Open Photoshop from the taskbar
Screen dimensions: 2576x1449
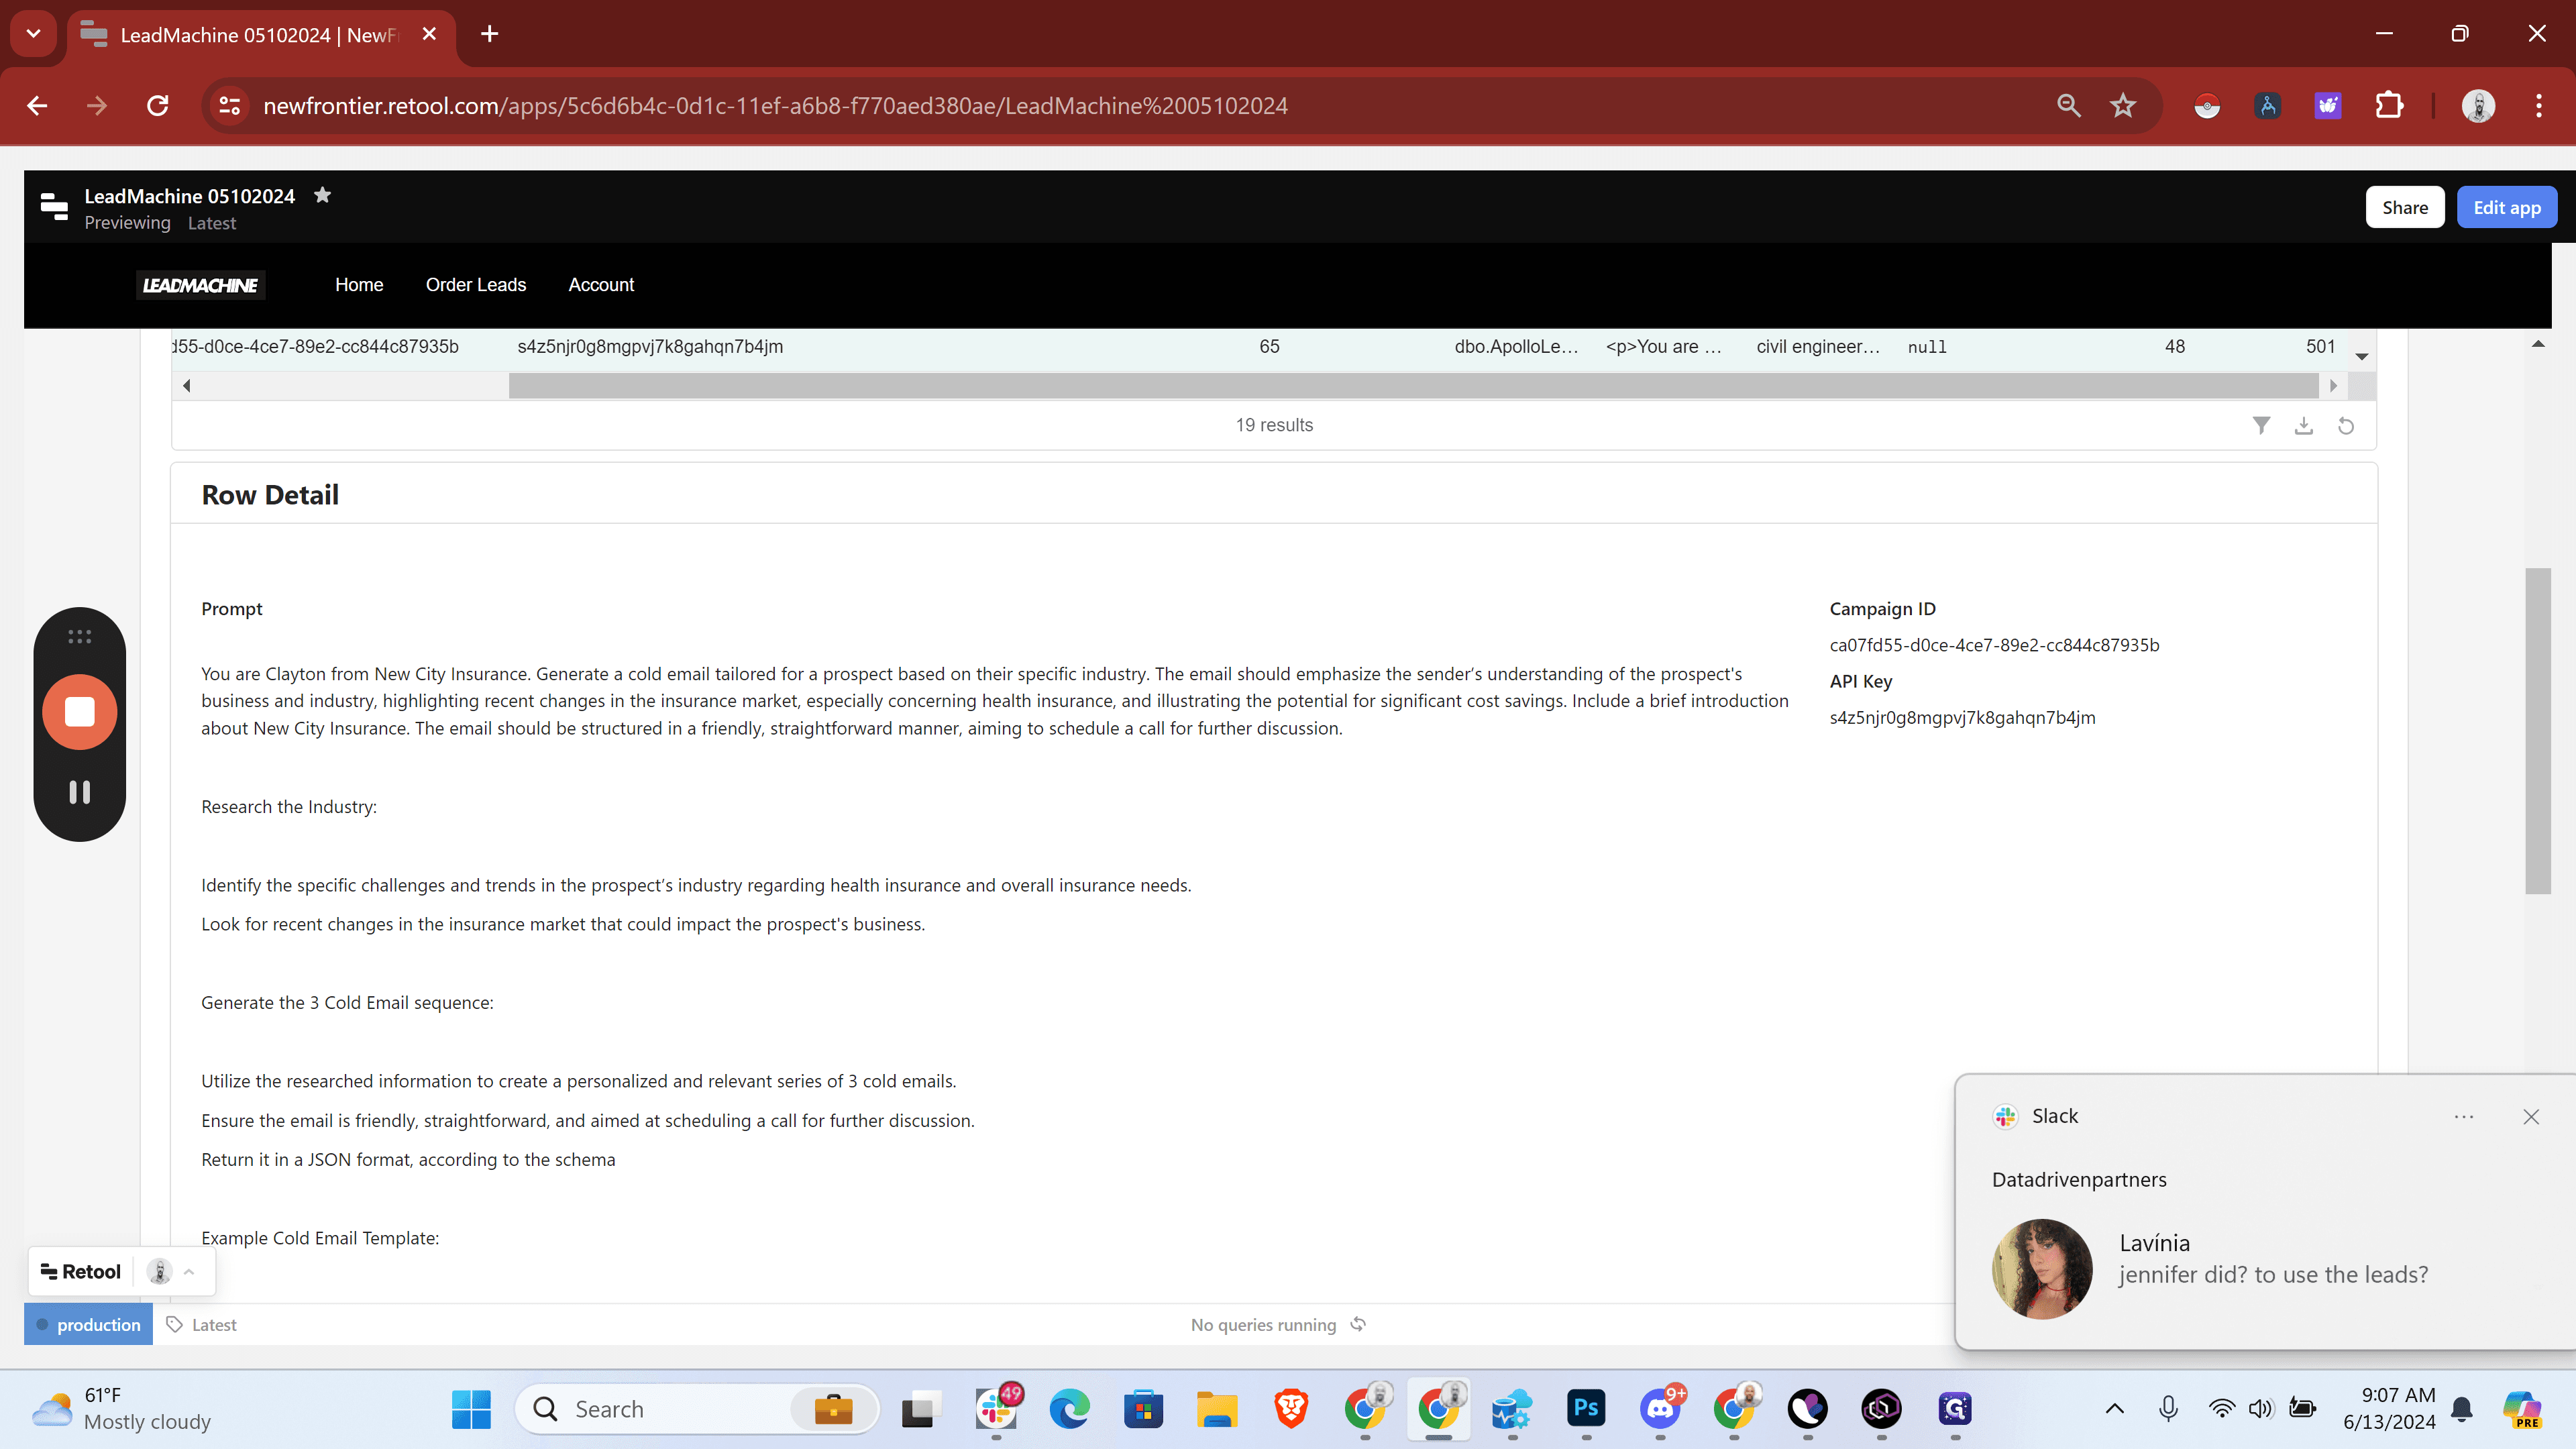(x=1586, y=1409)
